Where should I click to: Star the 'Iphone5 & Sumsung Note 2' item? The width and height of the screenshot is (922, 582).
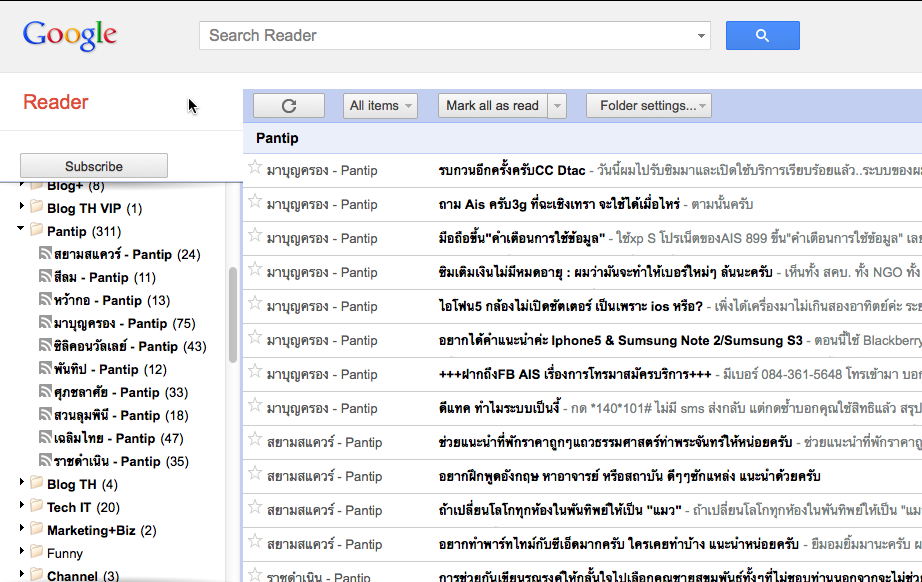click(255, 337)
